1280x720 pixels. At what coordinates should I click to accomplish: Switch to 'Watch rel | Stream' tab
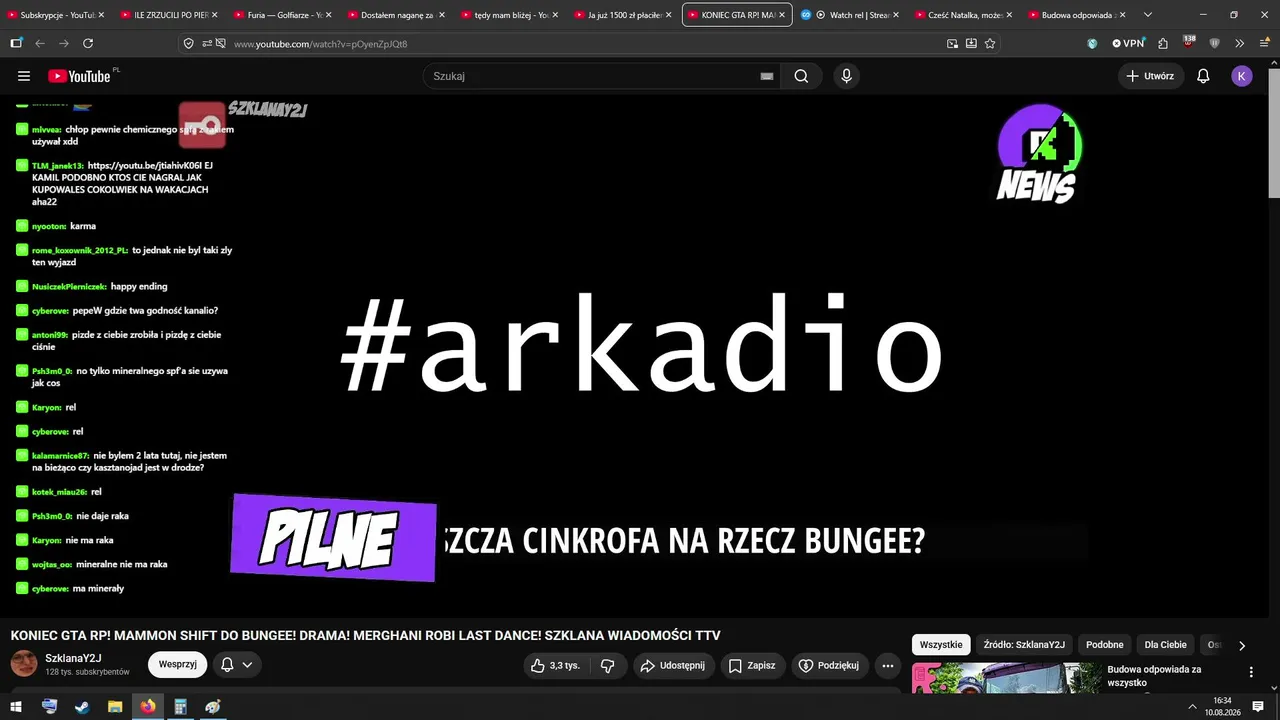pos(850,15)
